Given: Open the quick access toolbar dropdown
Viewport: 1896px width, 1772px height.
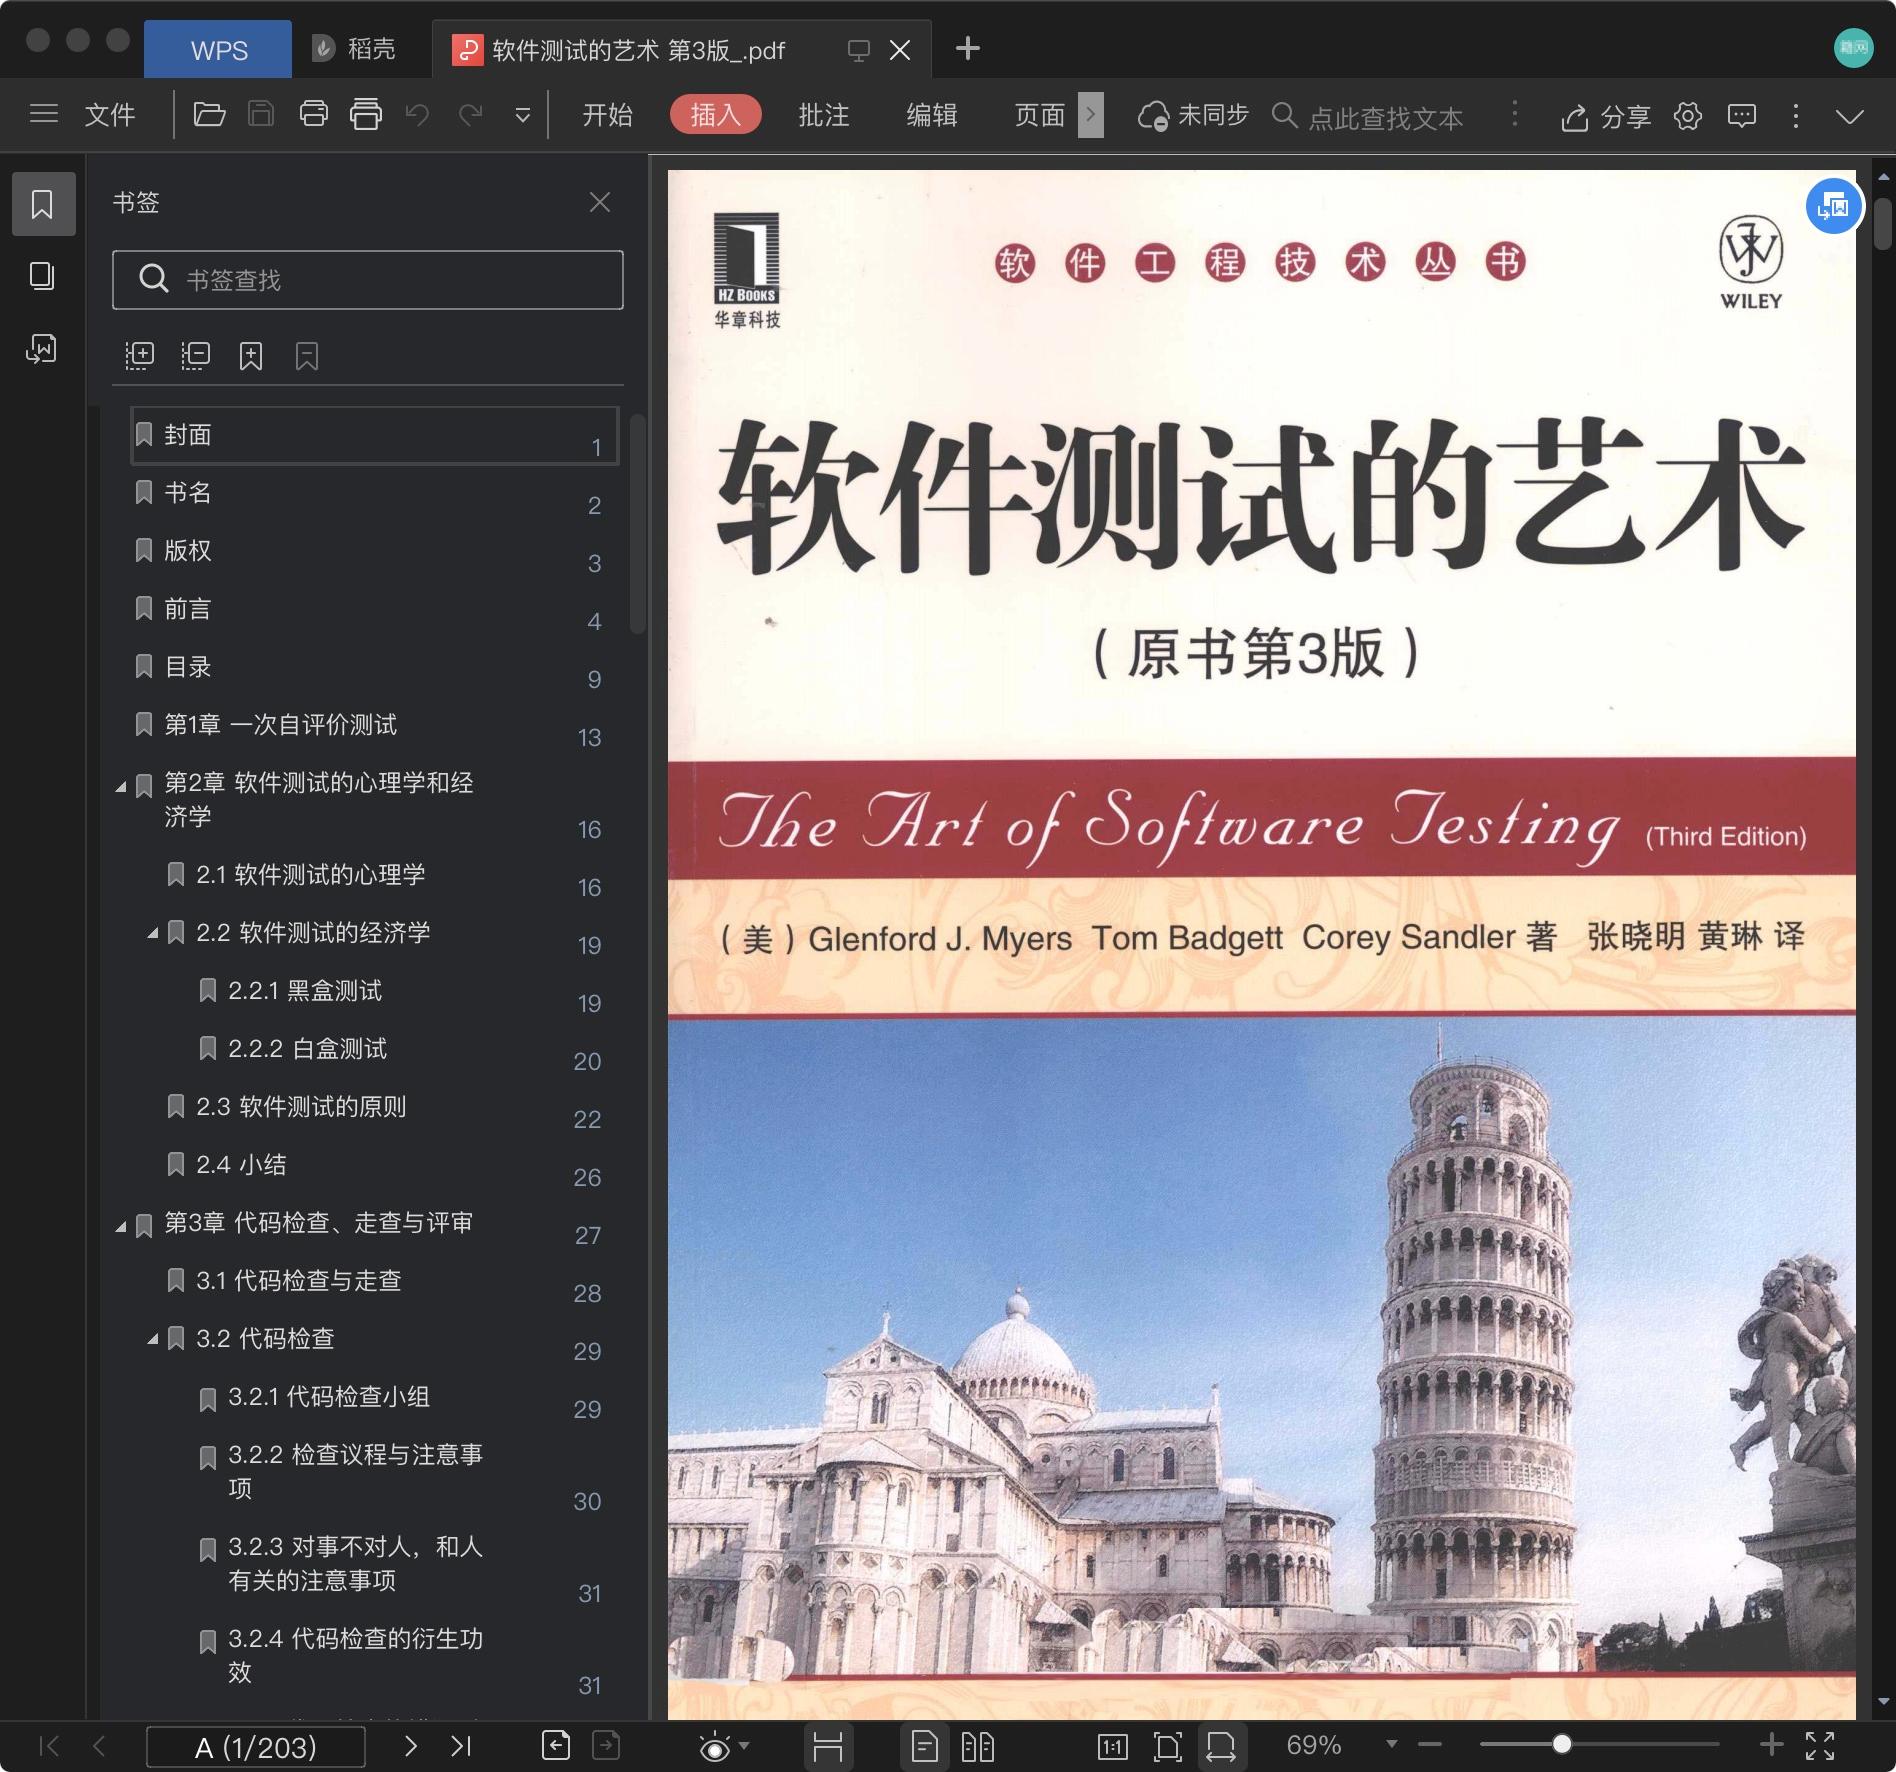Looking at the screenshot, I should click(522, 116).
